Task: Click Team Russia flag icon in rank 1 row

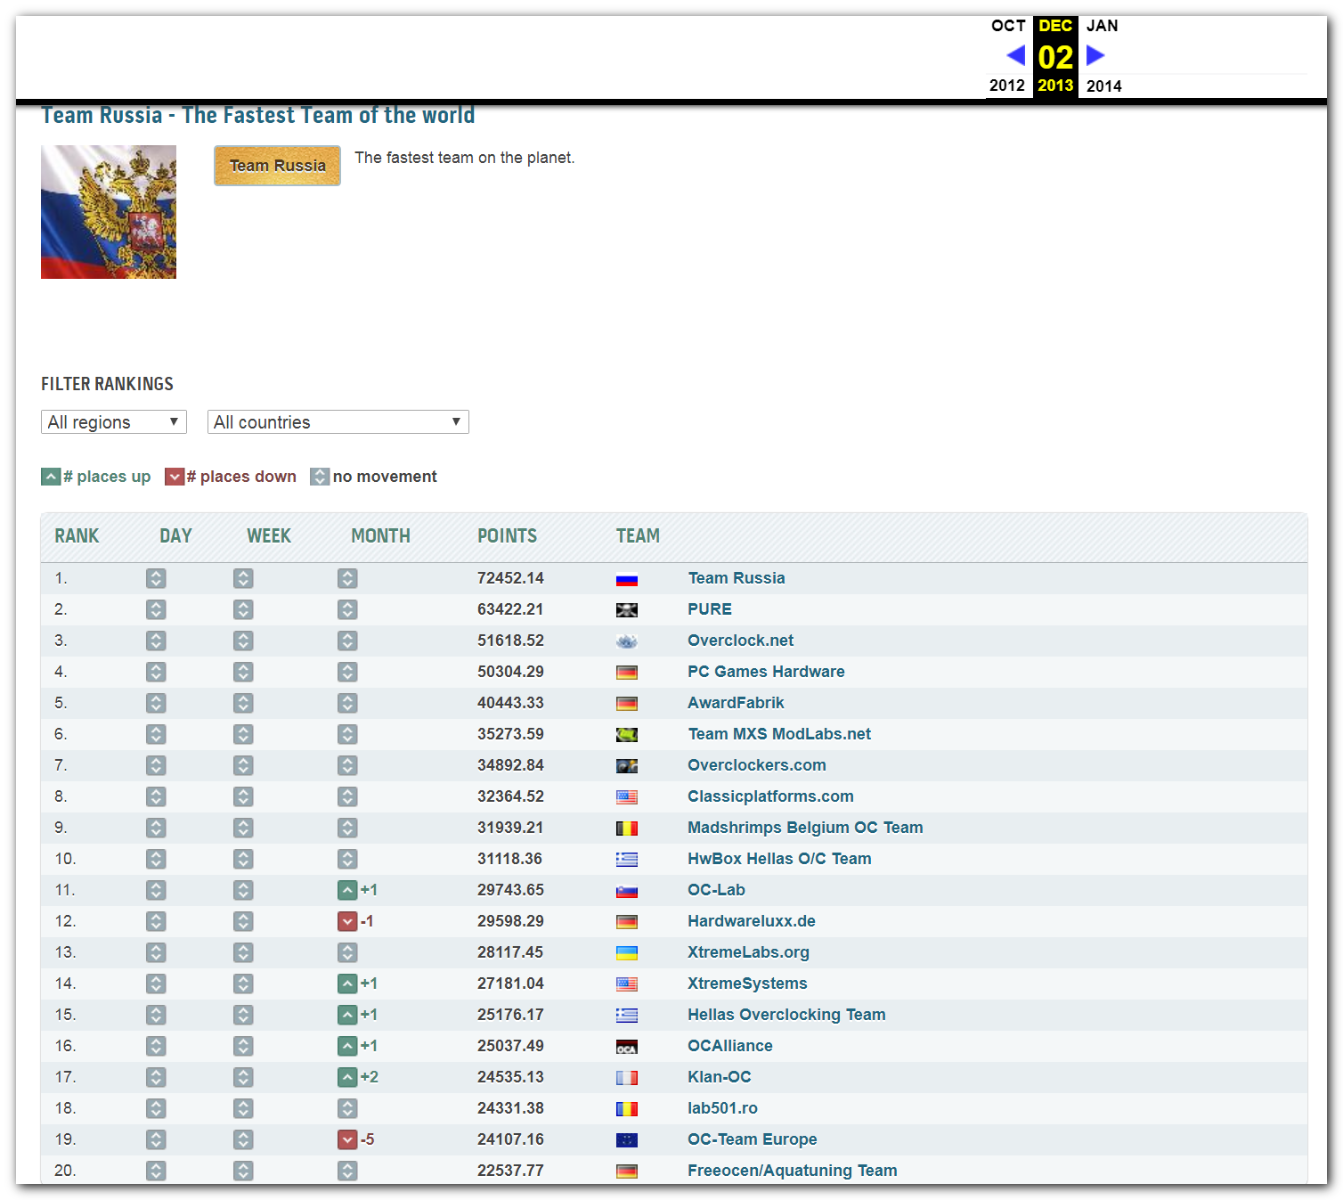Action: [x=627, y=579]
